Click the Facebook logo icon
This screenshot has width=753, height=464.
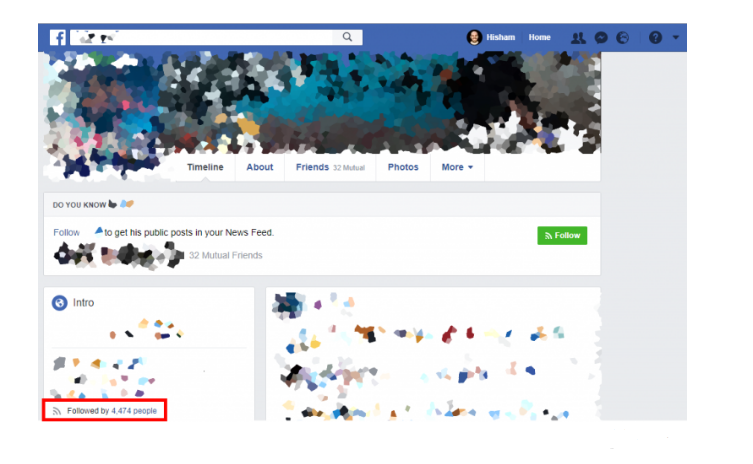click(58, 37)
